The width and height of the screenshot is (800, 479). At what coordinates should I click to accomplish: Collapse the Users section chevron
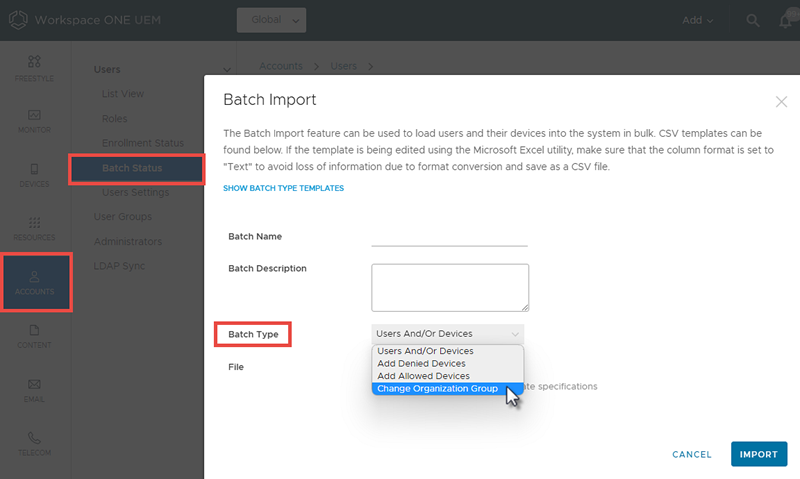tap(227, 69)
